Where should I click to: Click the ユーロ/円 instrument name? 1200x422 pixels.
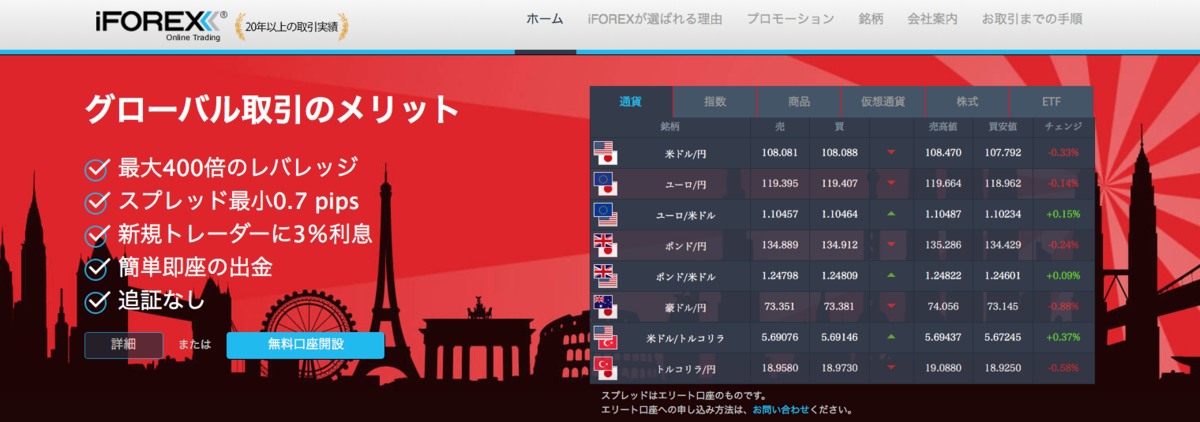coord(685,184)
